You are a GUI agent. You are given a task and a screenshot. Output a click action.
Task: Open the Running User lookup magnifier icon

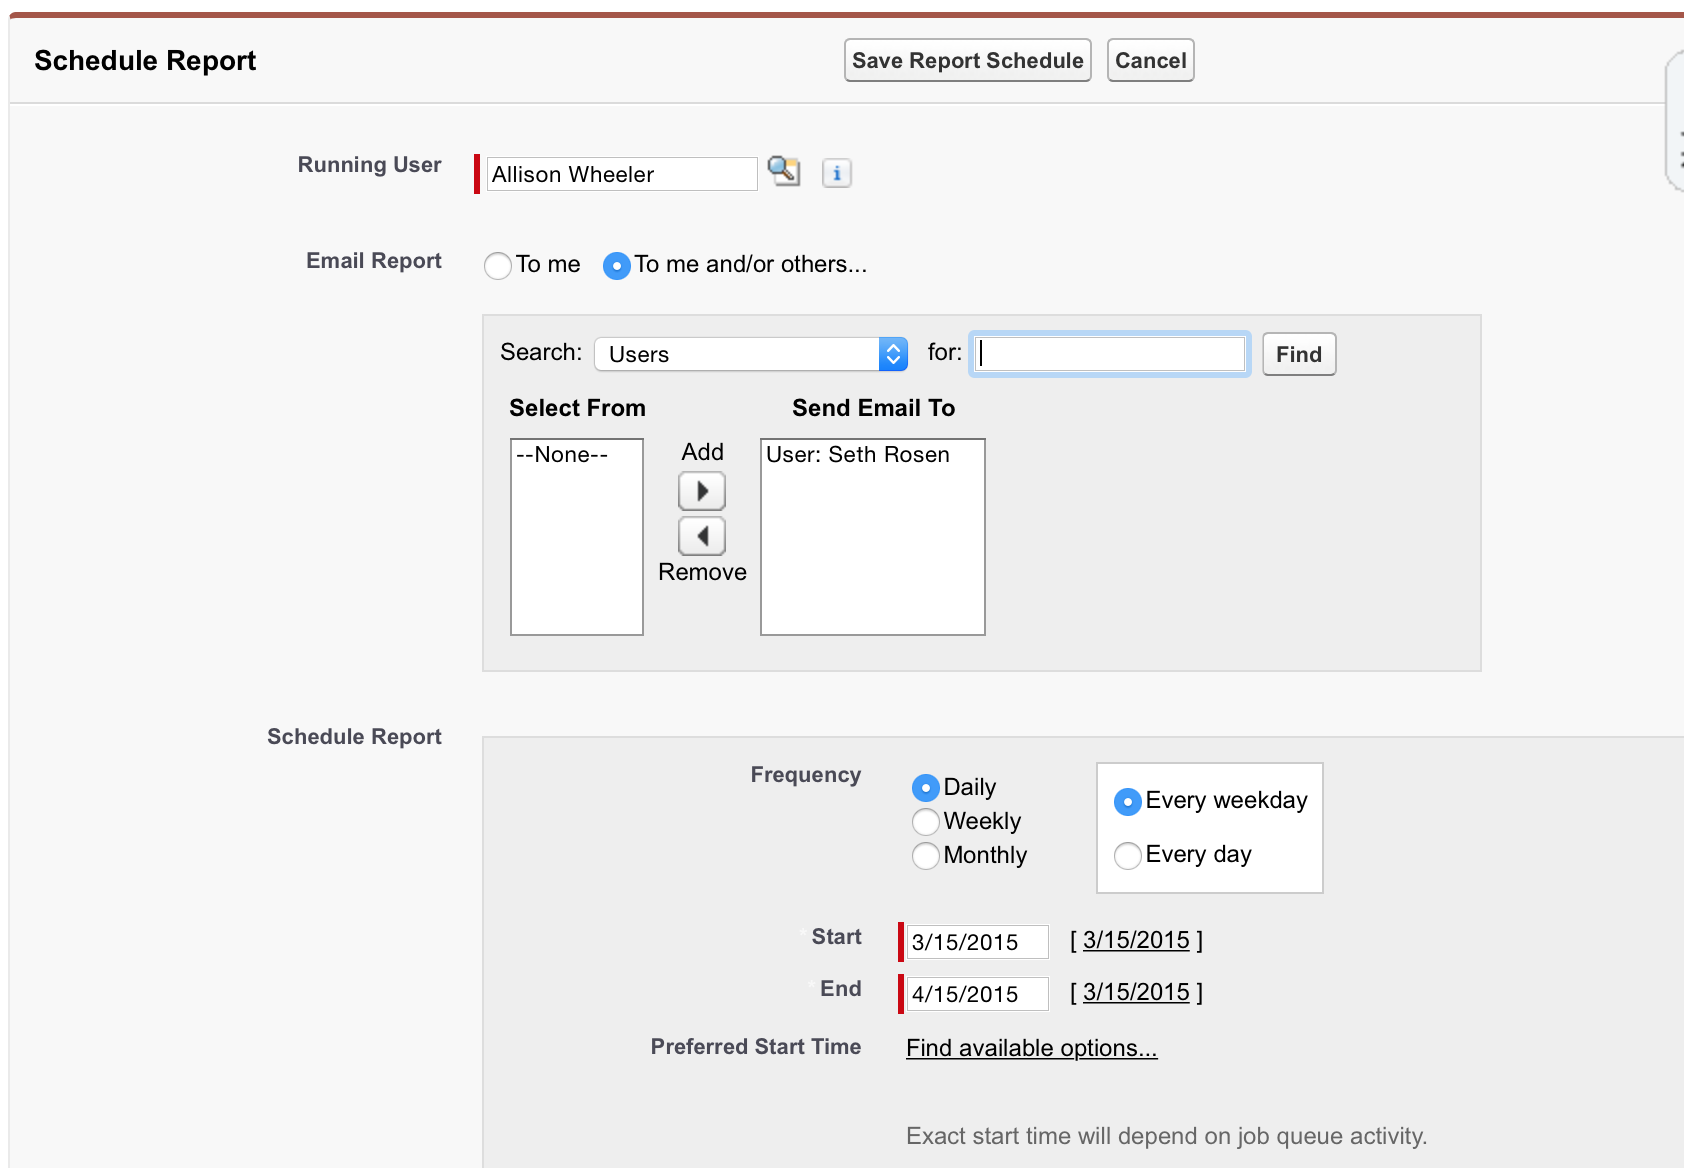pos(783,171)
